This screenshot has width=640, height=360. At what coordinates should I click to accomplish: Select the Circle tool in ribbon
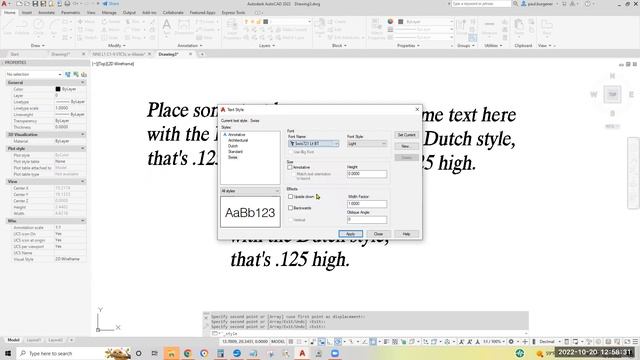point(38,27)
